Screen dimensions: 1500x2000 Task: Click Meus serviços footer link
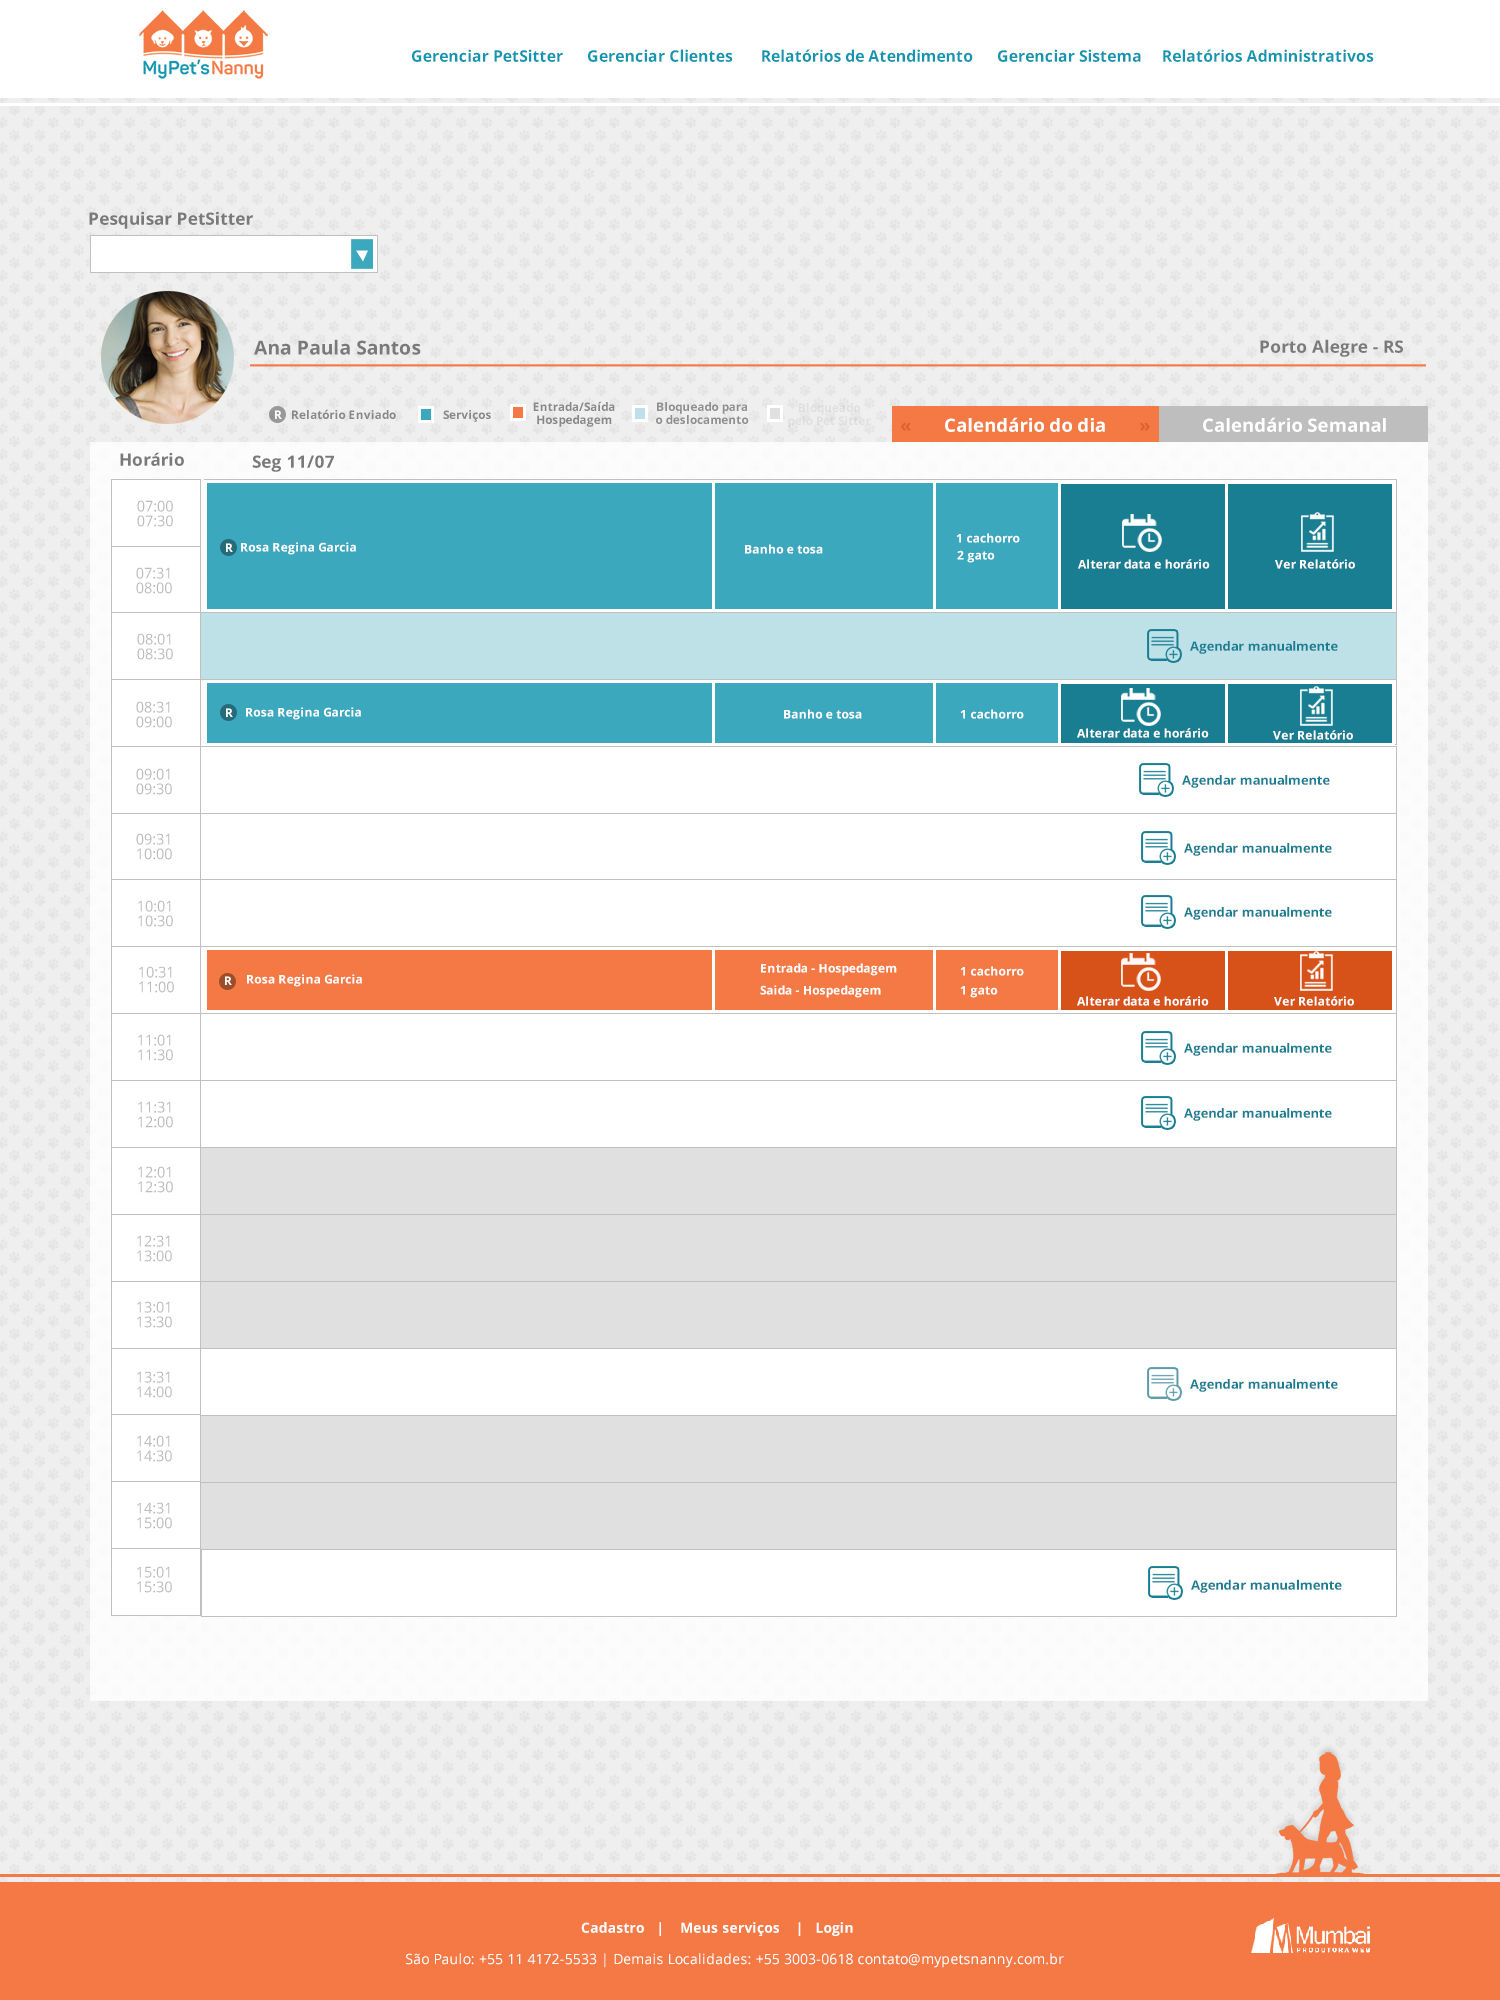click(729, 1928)
